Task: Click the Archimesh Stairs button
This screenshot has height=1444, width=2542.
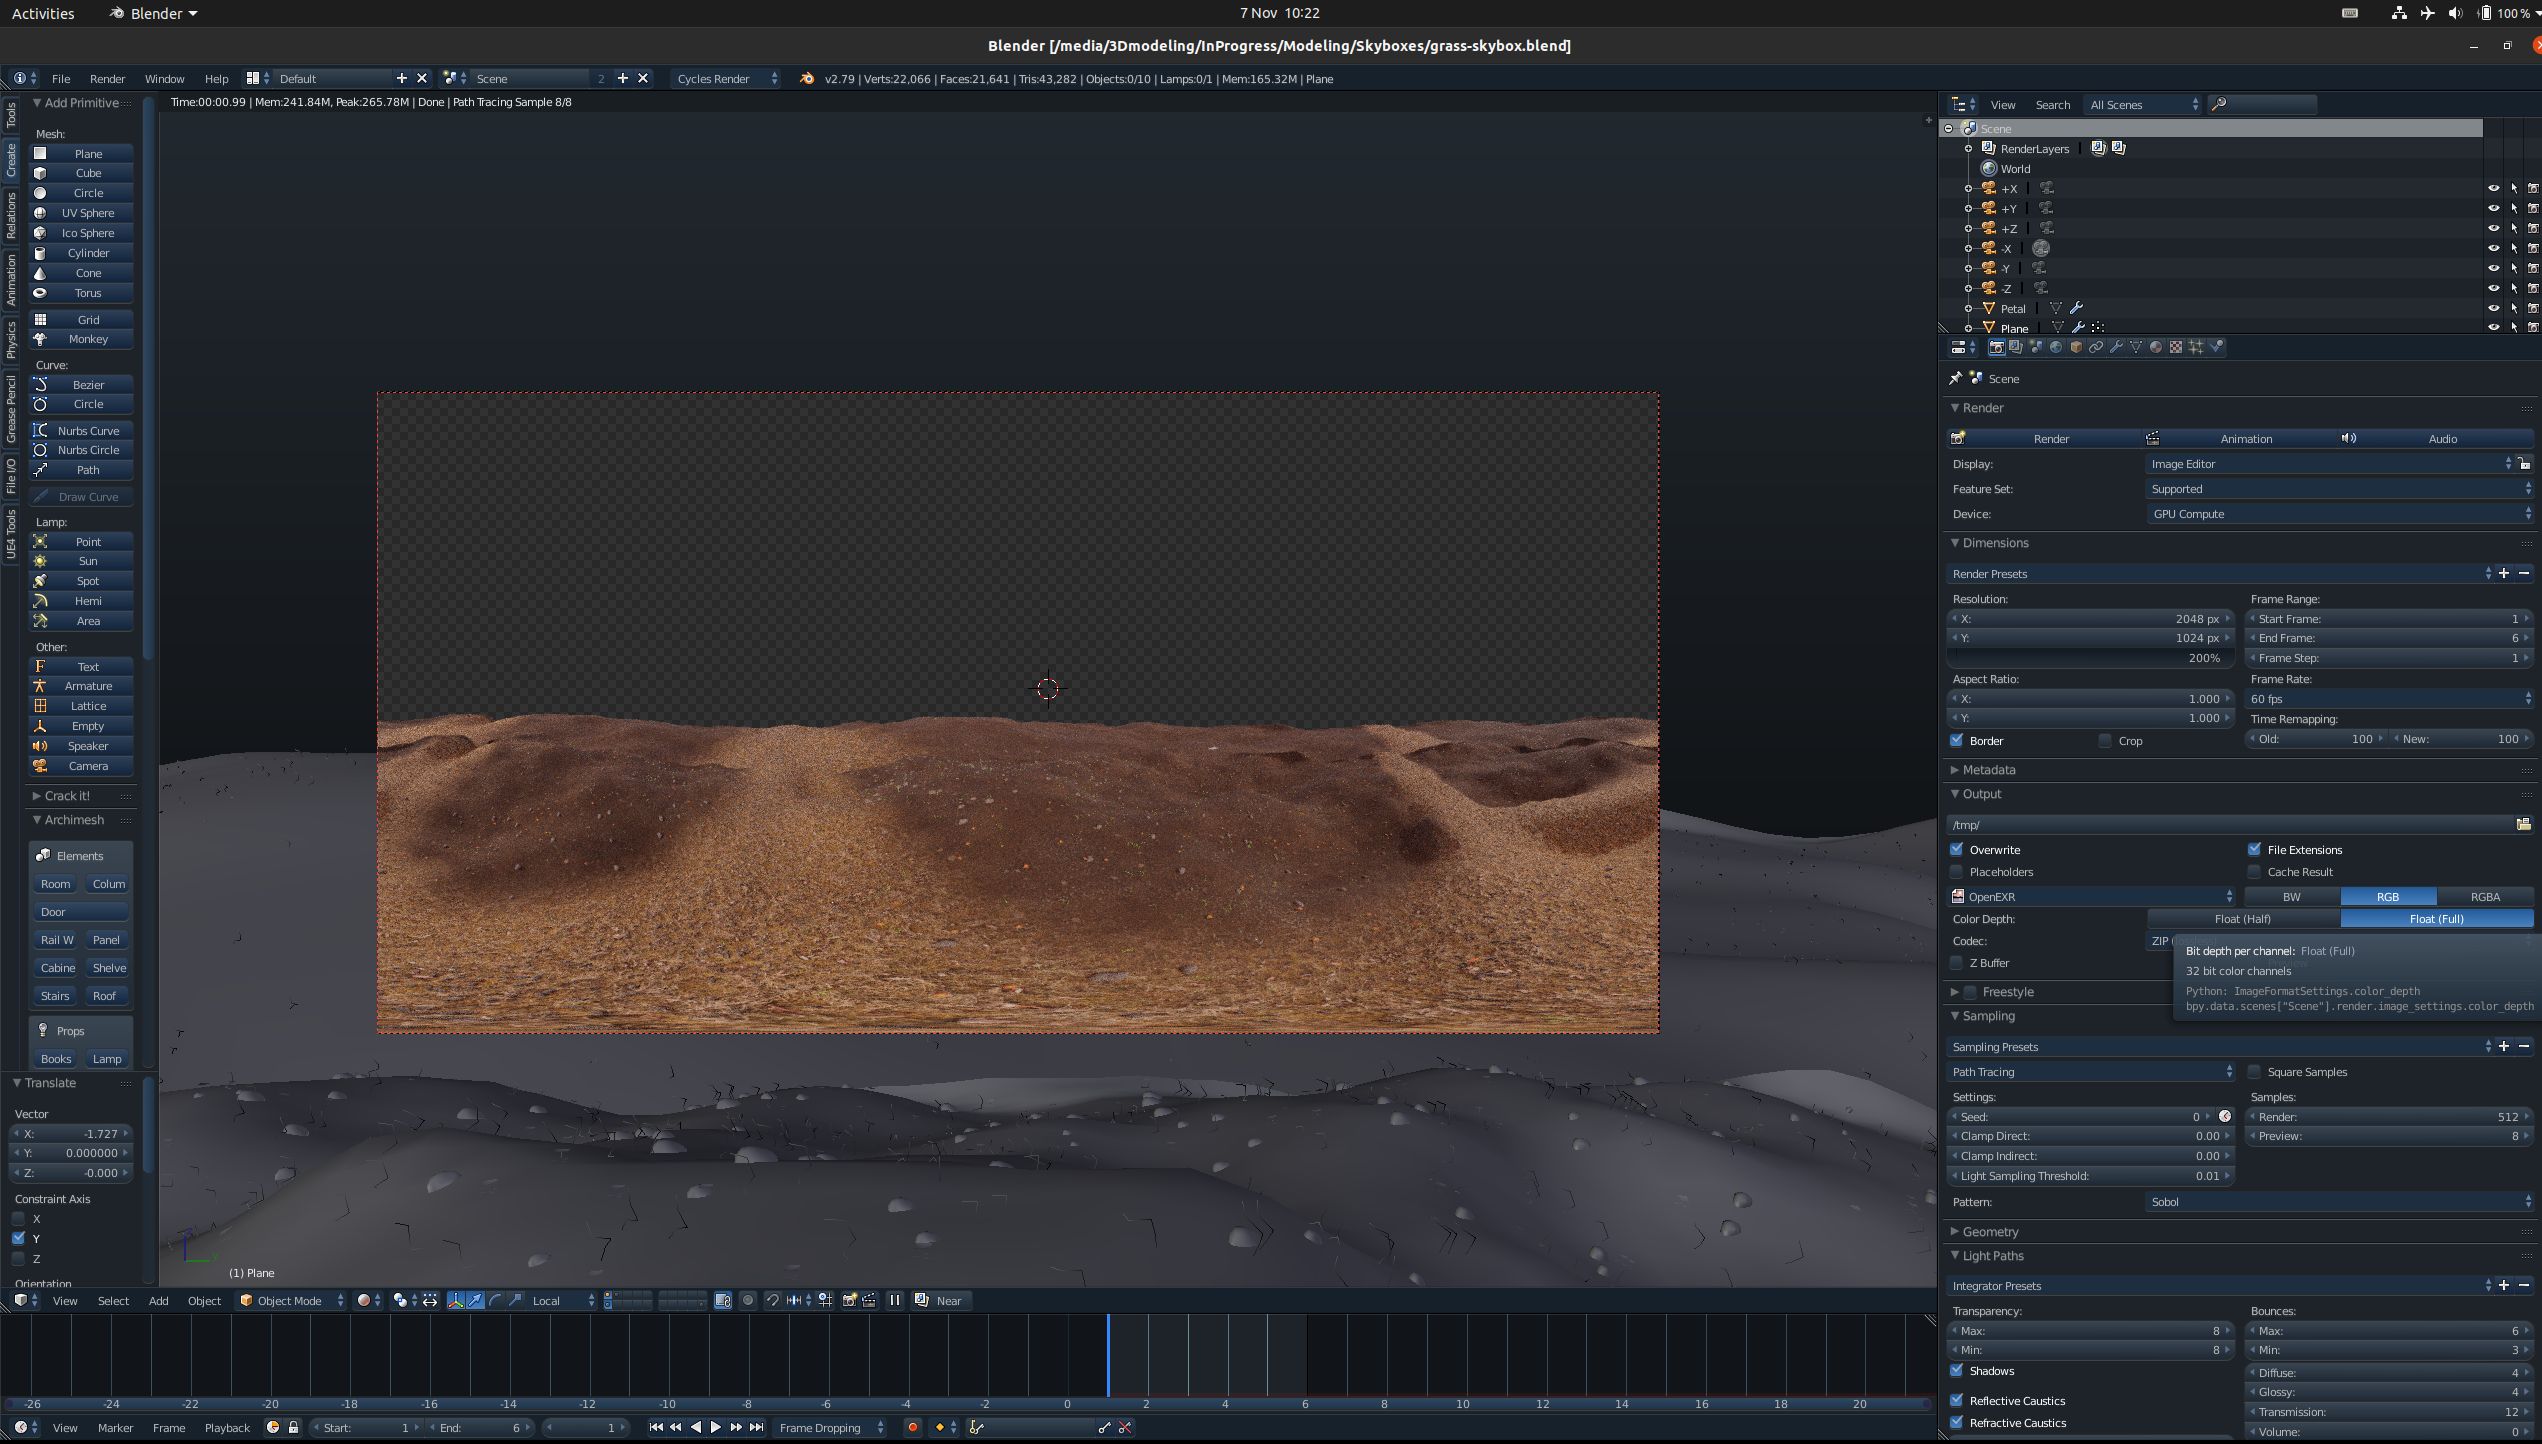Action: [55, 996]
